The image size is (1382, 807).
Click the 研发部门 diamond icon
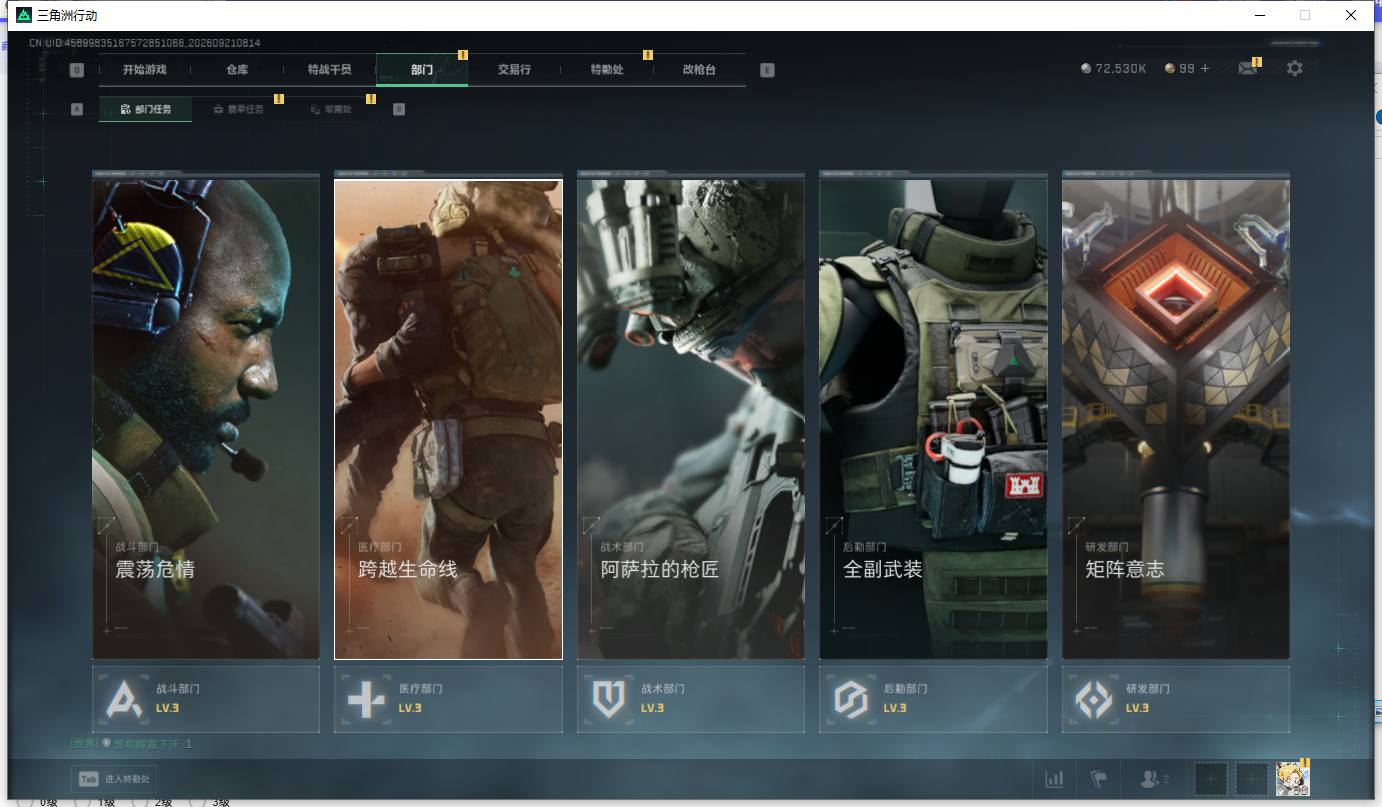coord(1093,699)
